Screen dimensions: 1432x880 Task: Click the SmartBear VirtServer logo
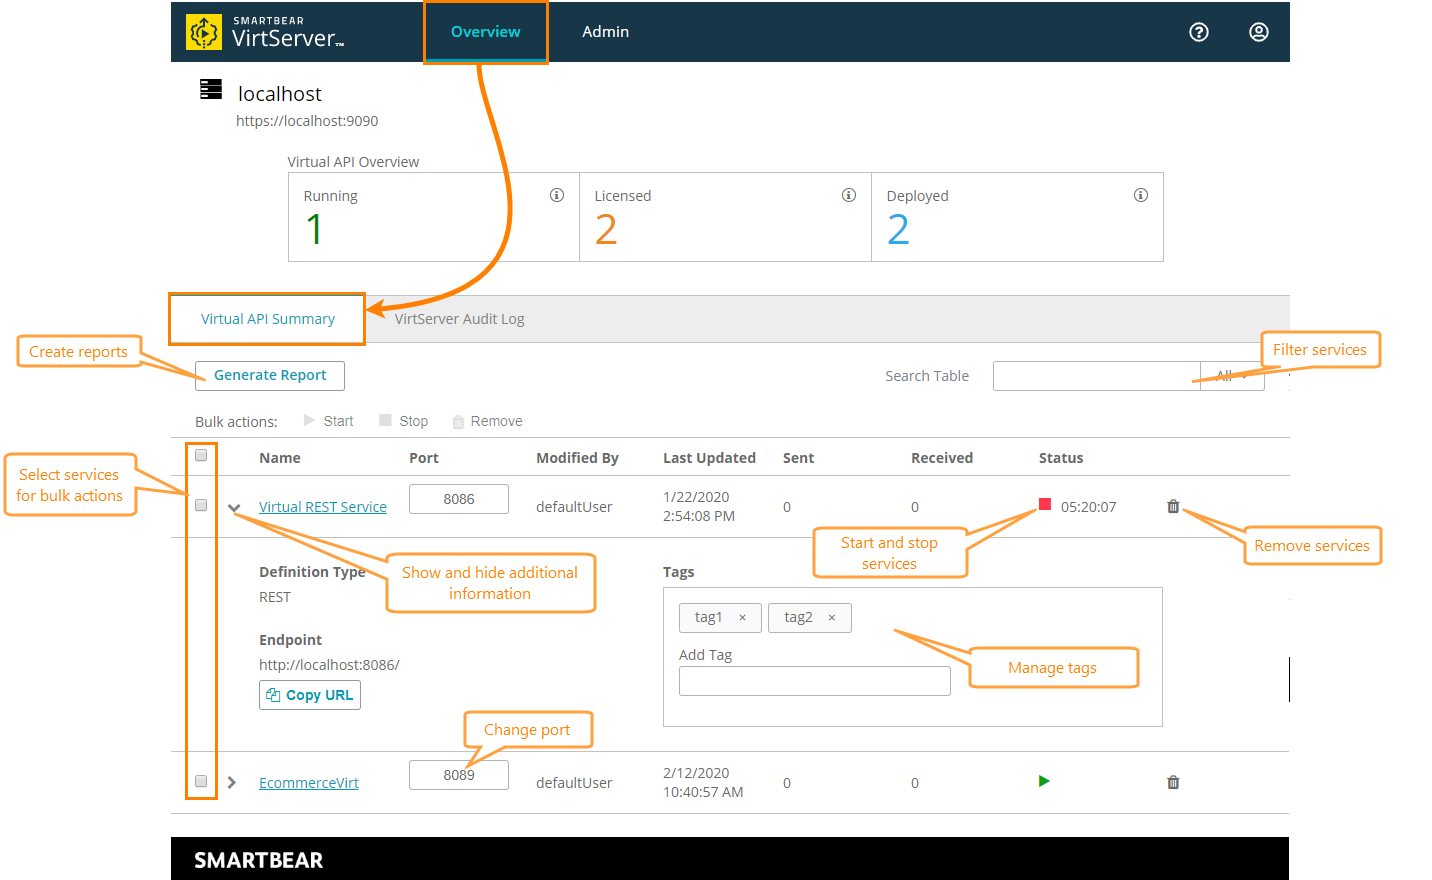[266, 32]
